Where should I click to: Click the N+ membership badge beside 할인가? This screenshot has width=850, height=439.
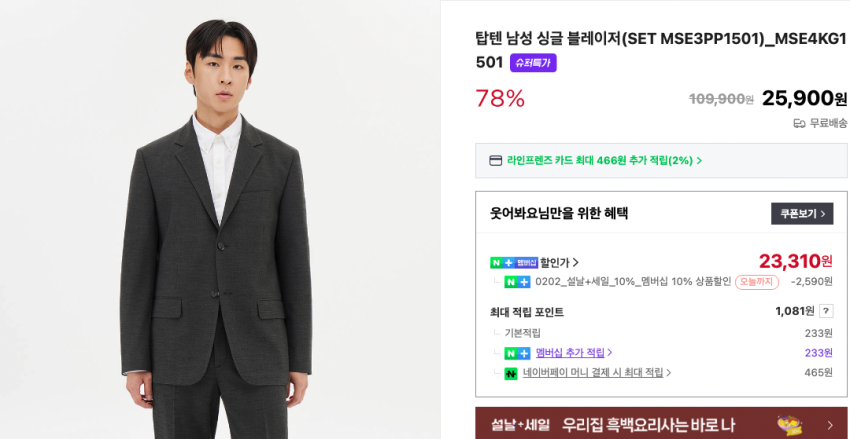514,263
